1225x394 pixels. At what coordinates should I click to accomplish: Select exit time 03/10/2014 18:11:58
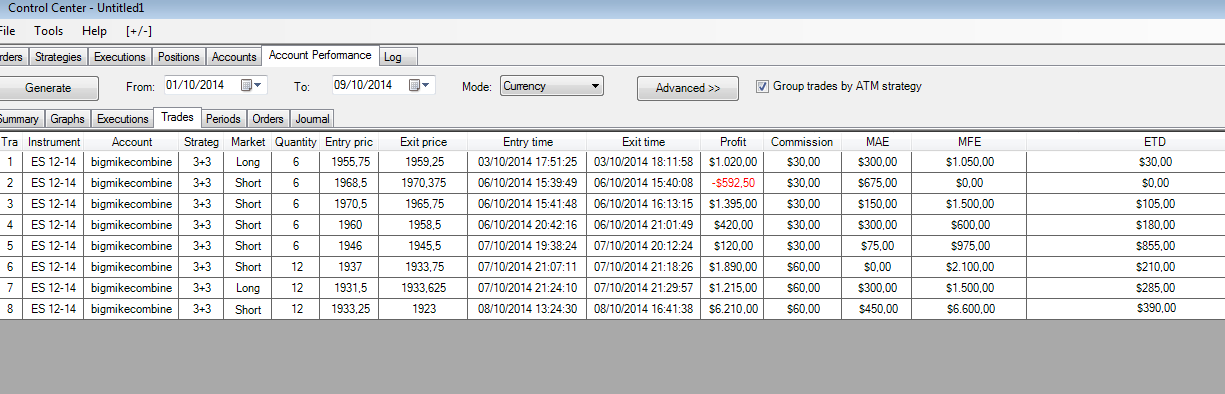point(642,161)
